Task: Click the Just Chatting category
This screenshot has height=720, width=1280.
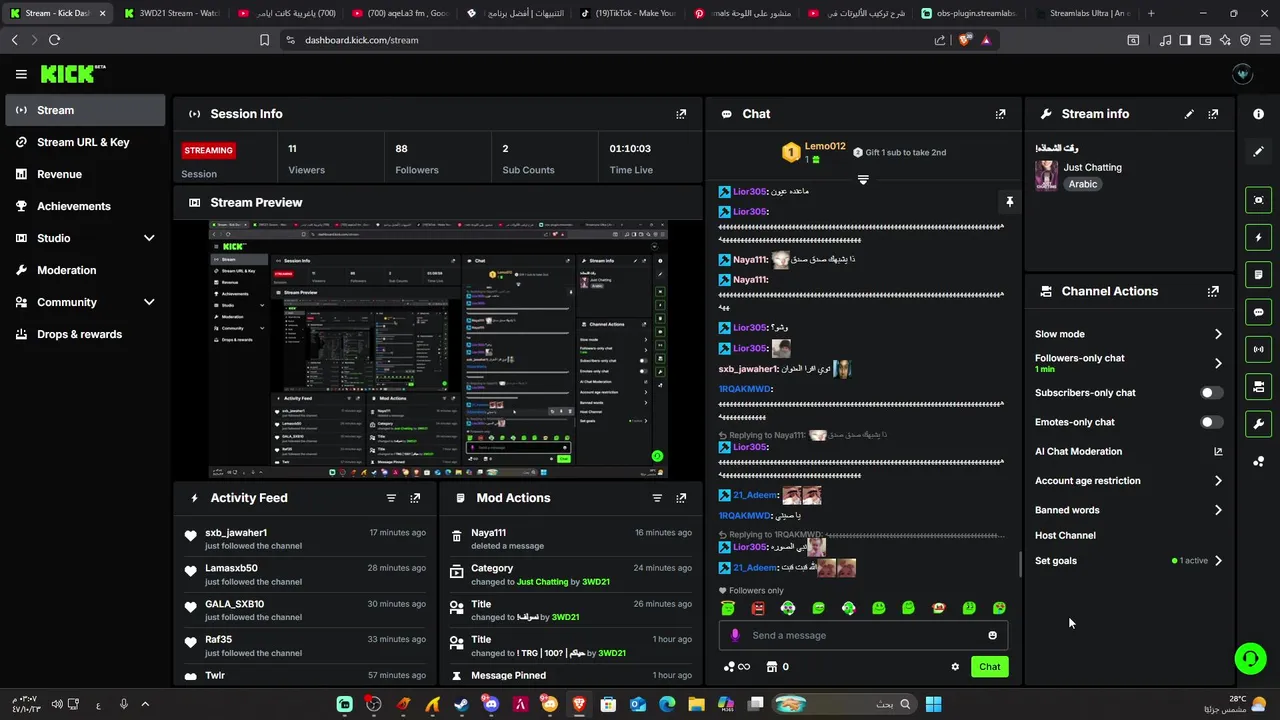Action: [1092, 168]
